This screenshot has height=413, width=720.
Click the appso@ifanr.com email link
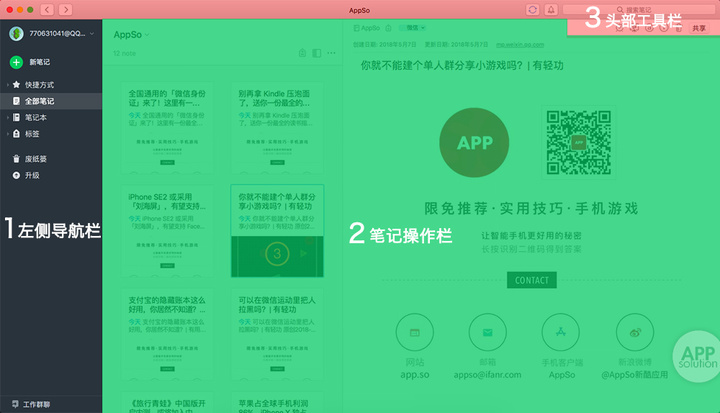coord(488,374)
